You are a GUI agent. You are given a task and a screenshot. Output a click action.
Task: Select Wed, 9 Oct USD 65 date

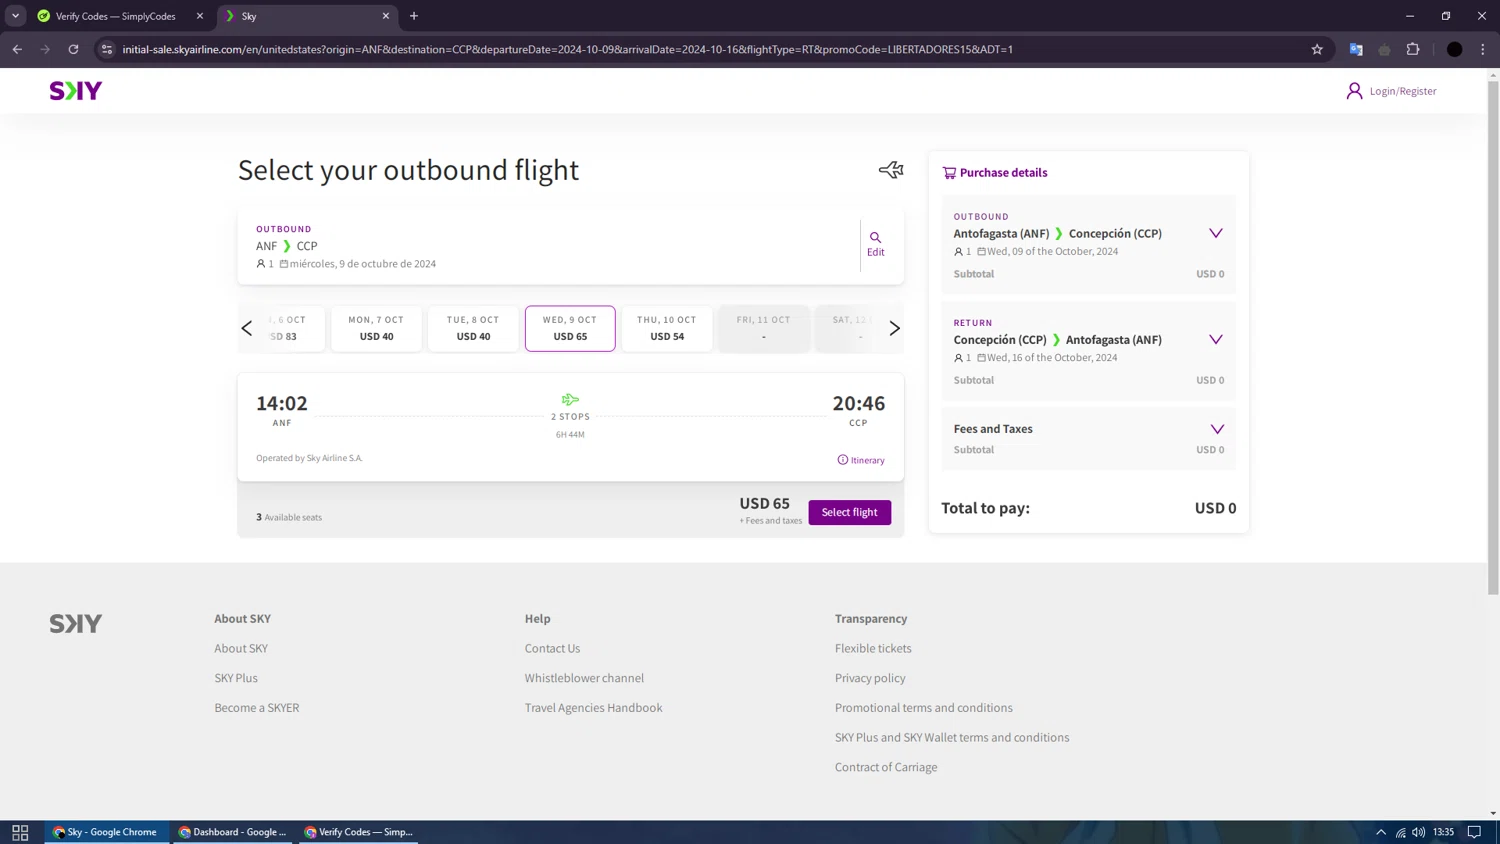(570, 328)
